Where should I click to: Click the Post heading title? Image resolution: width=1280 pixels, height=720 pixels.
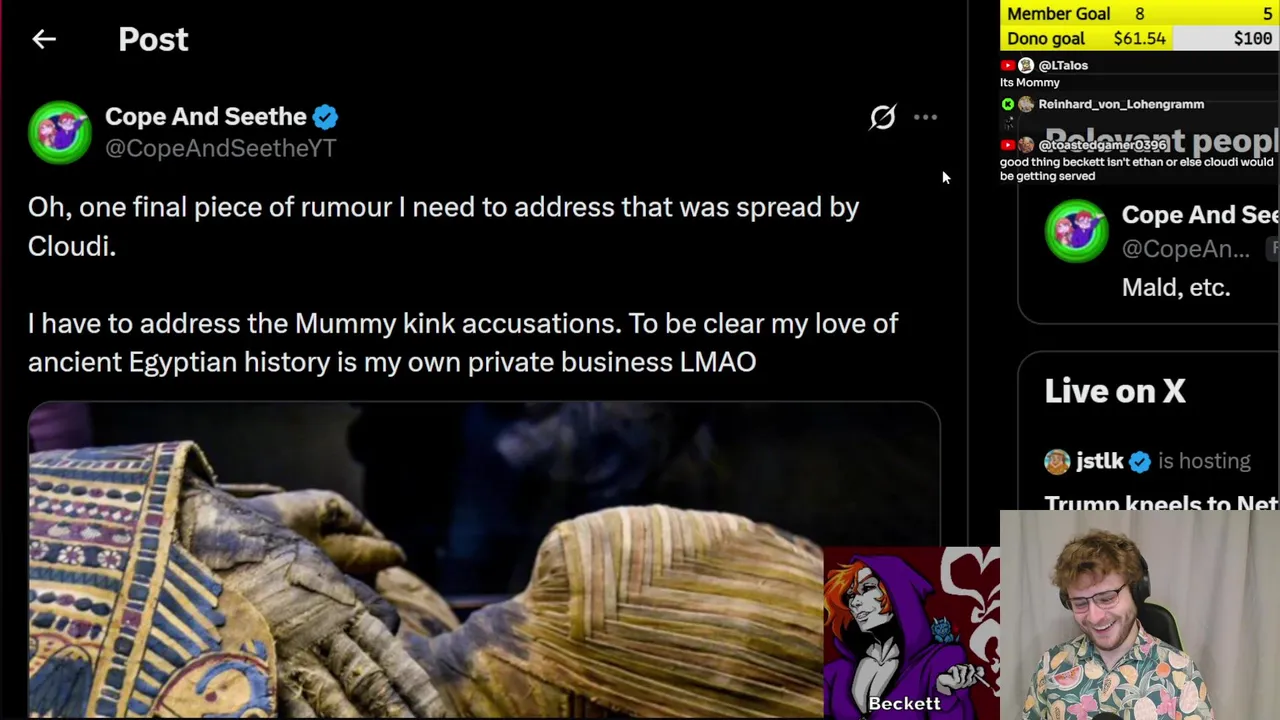tap(153, 39)
